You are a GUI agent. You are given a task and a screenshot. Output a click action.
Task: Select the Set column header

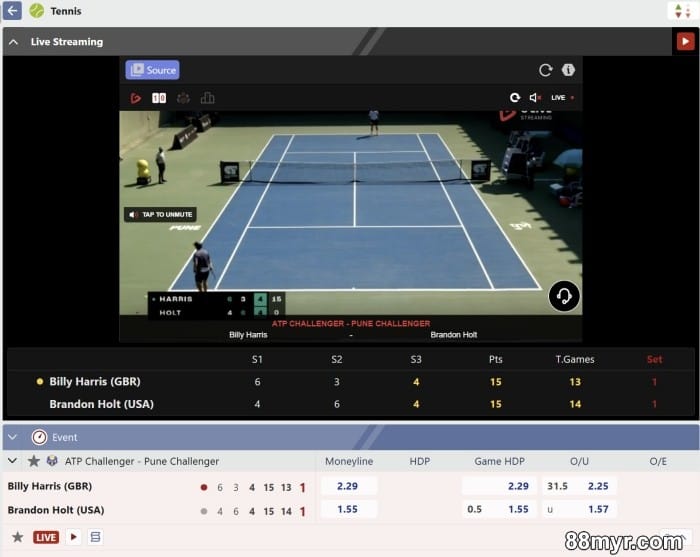tap(654, 359)
